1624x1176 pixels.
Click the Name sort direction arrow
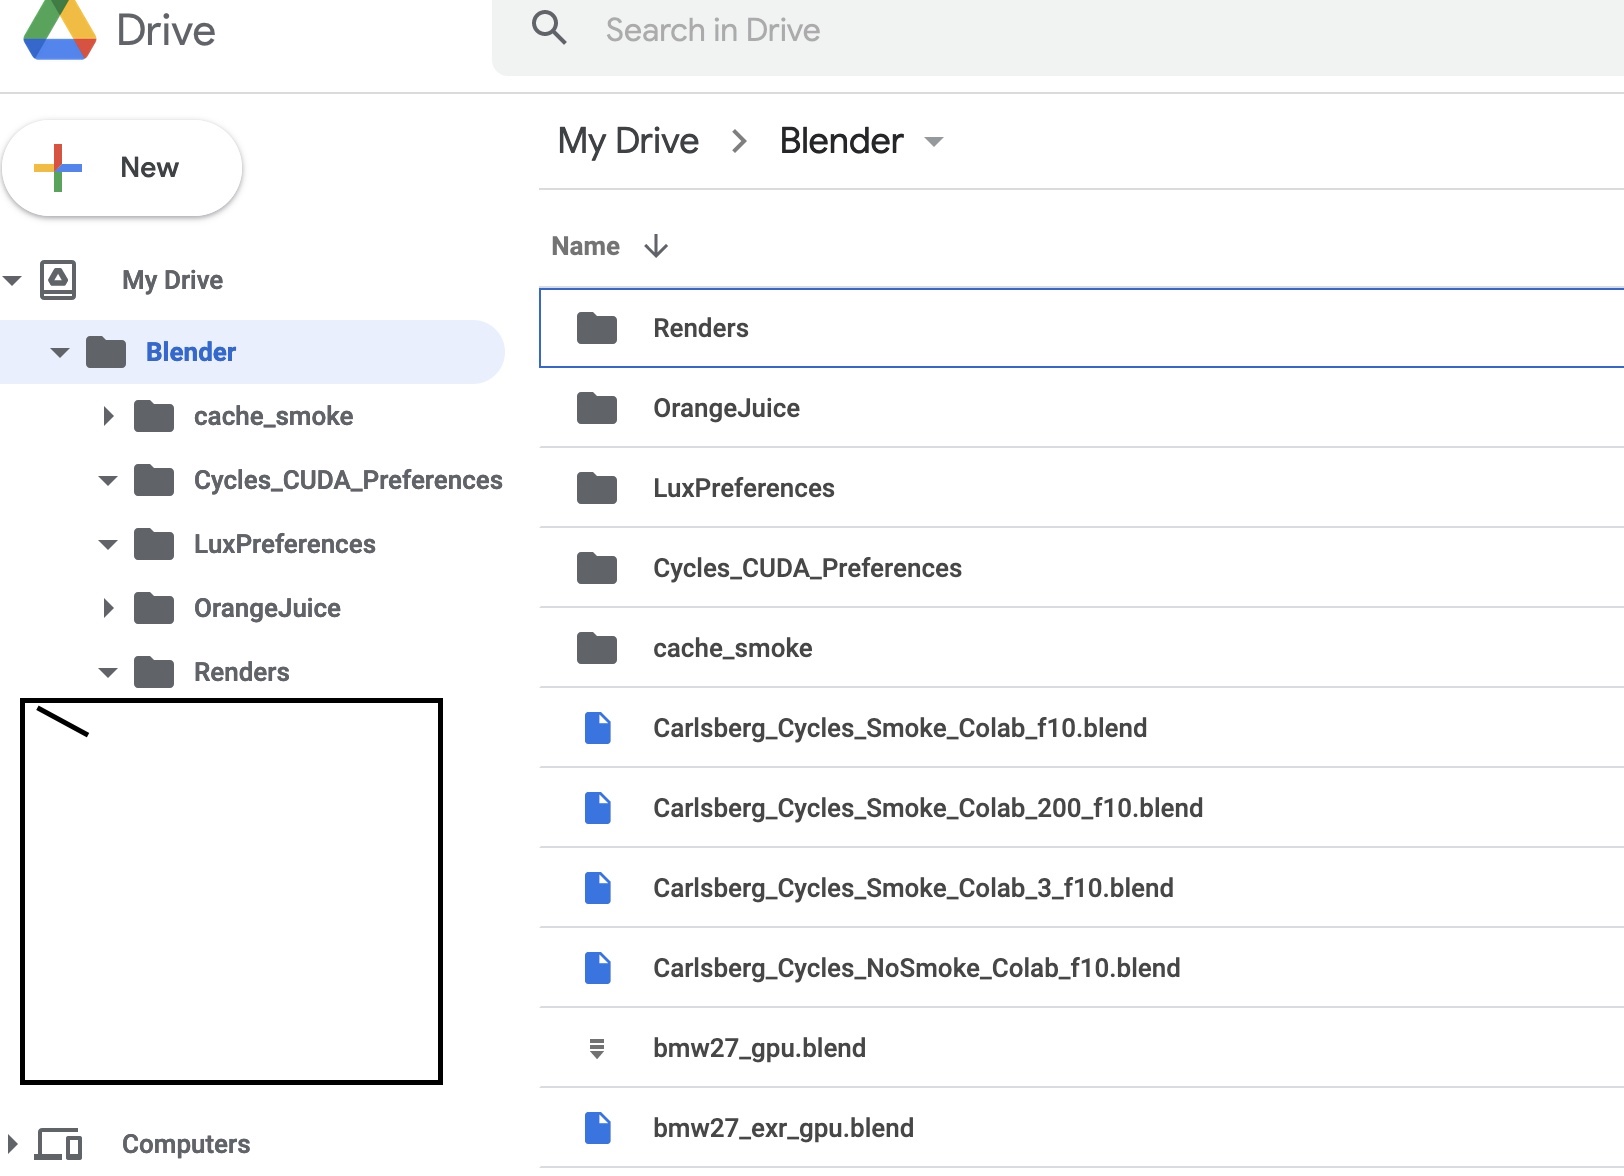point(656,246)
